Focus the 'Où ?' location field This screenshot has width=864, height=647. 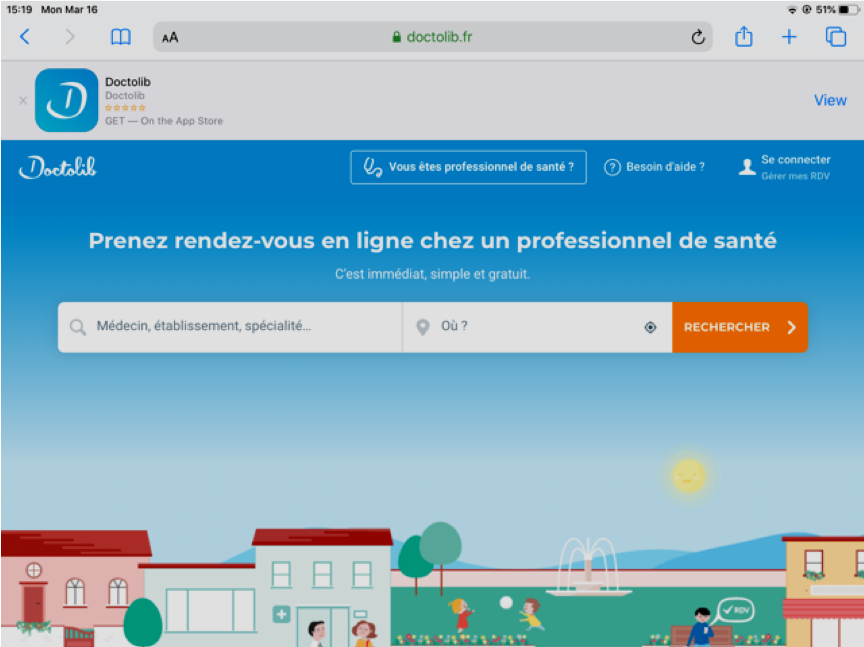[x=537, y=327]
